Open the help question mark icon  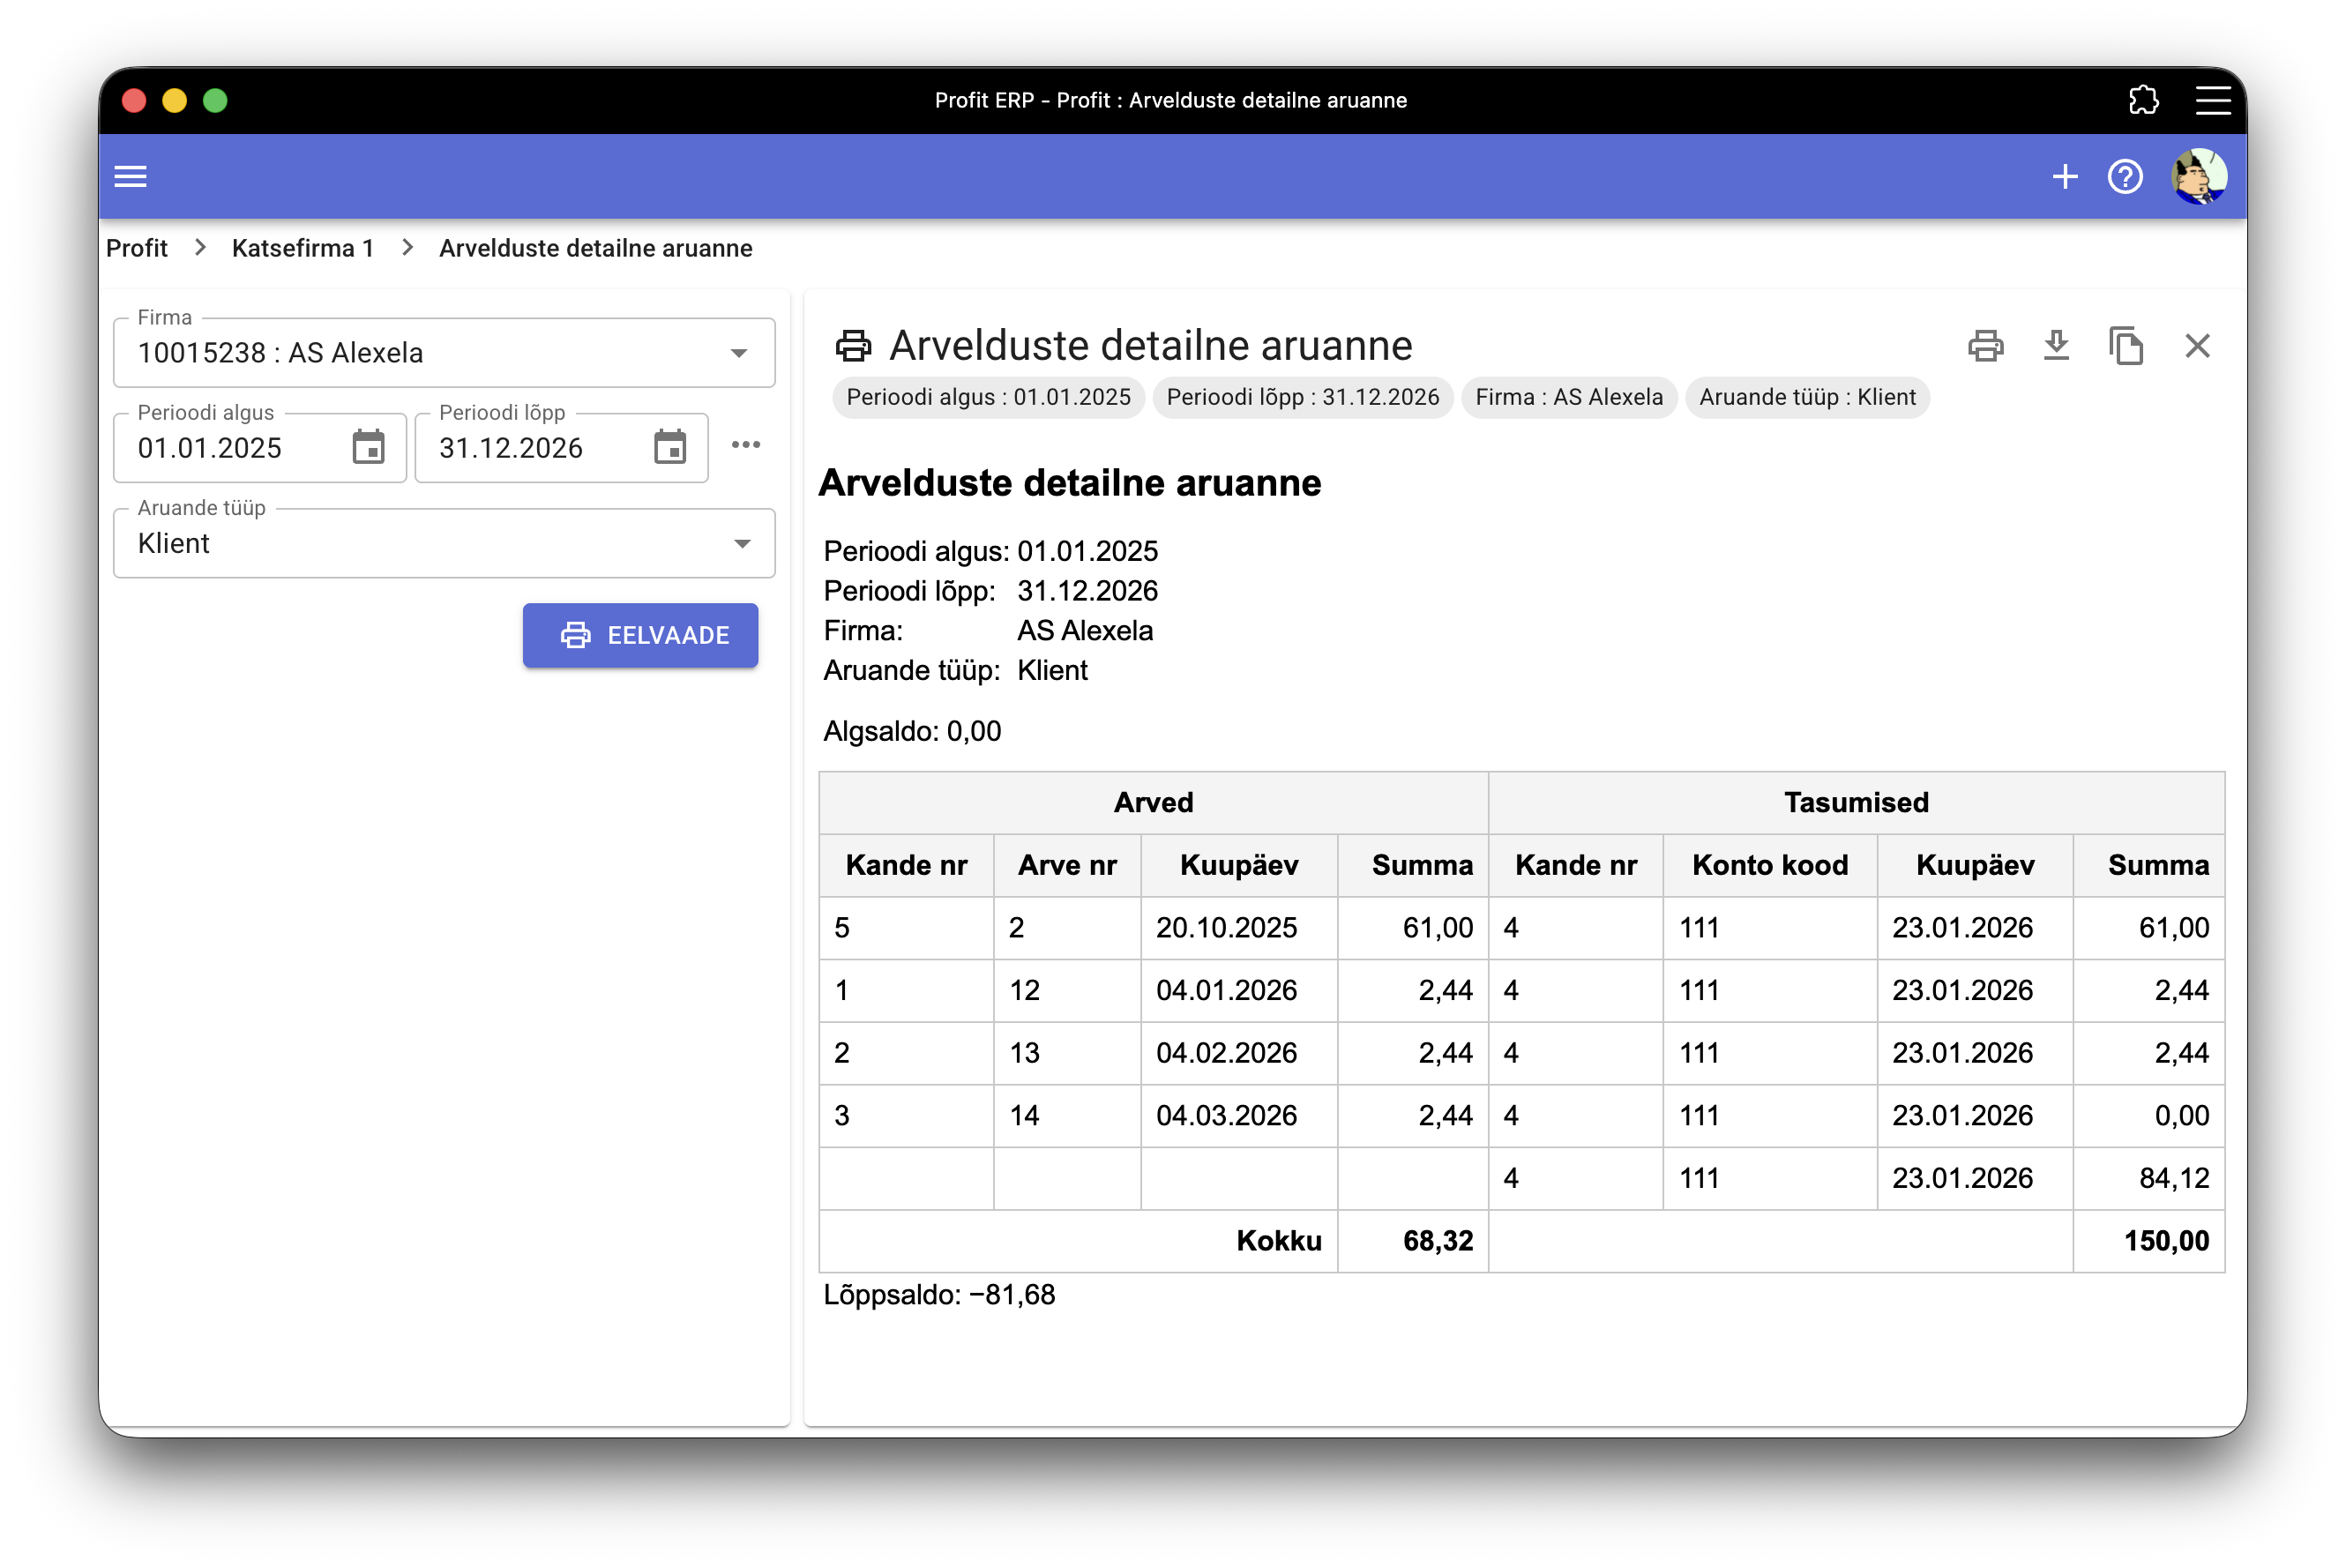pyautogui.click(x=2125, y=177)
